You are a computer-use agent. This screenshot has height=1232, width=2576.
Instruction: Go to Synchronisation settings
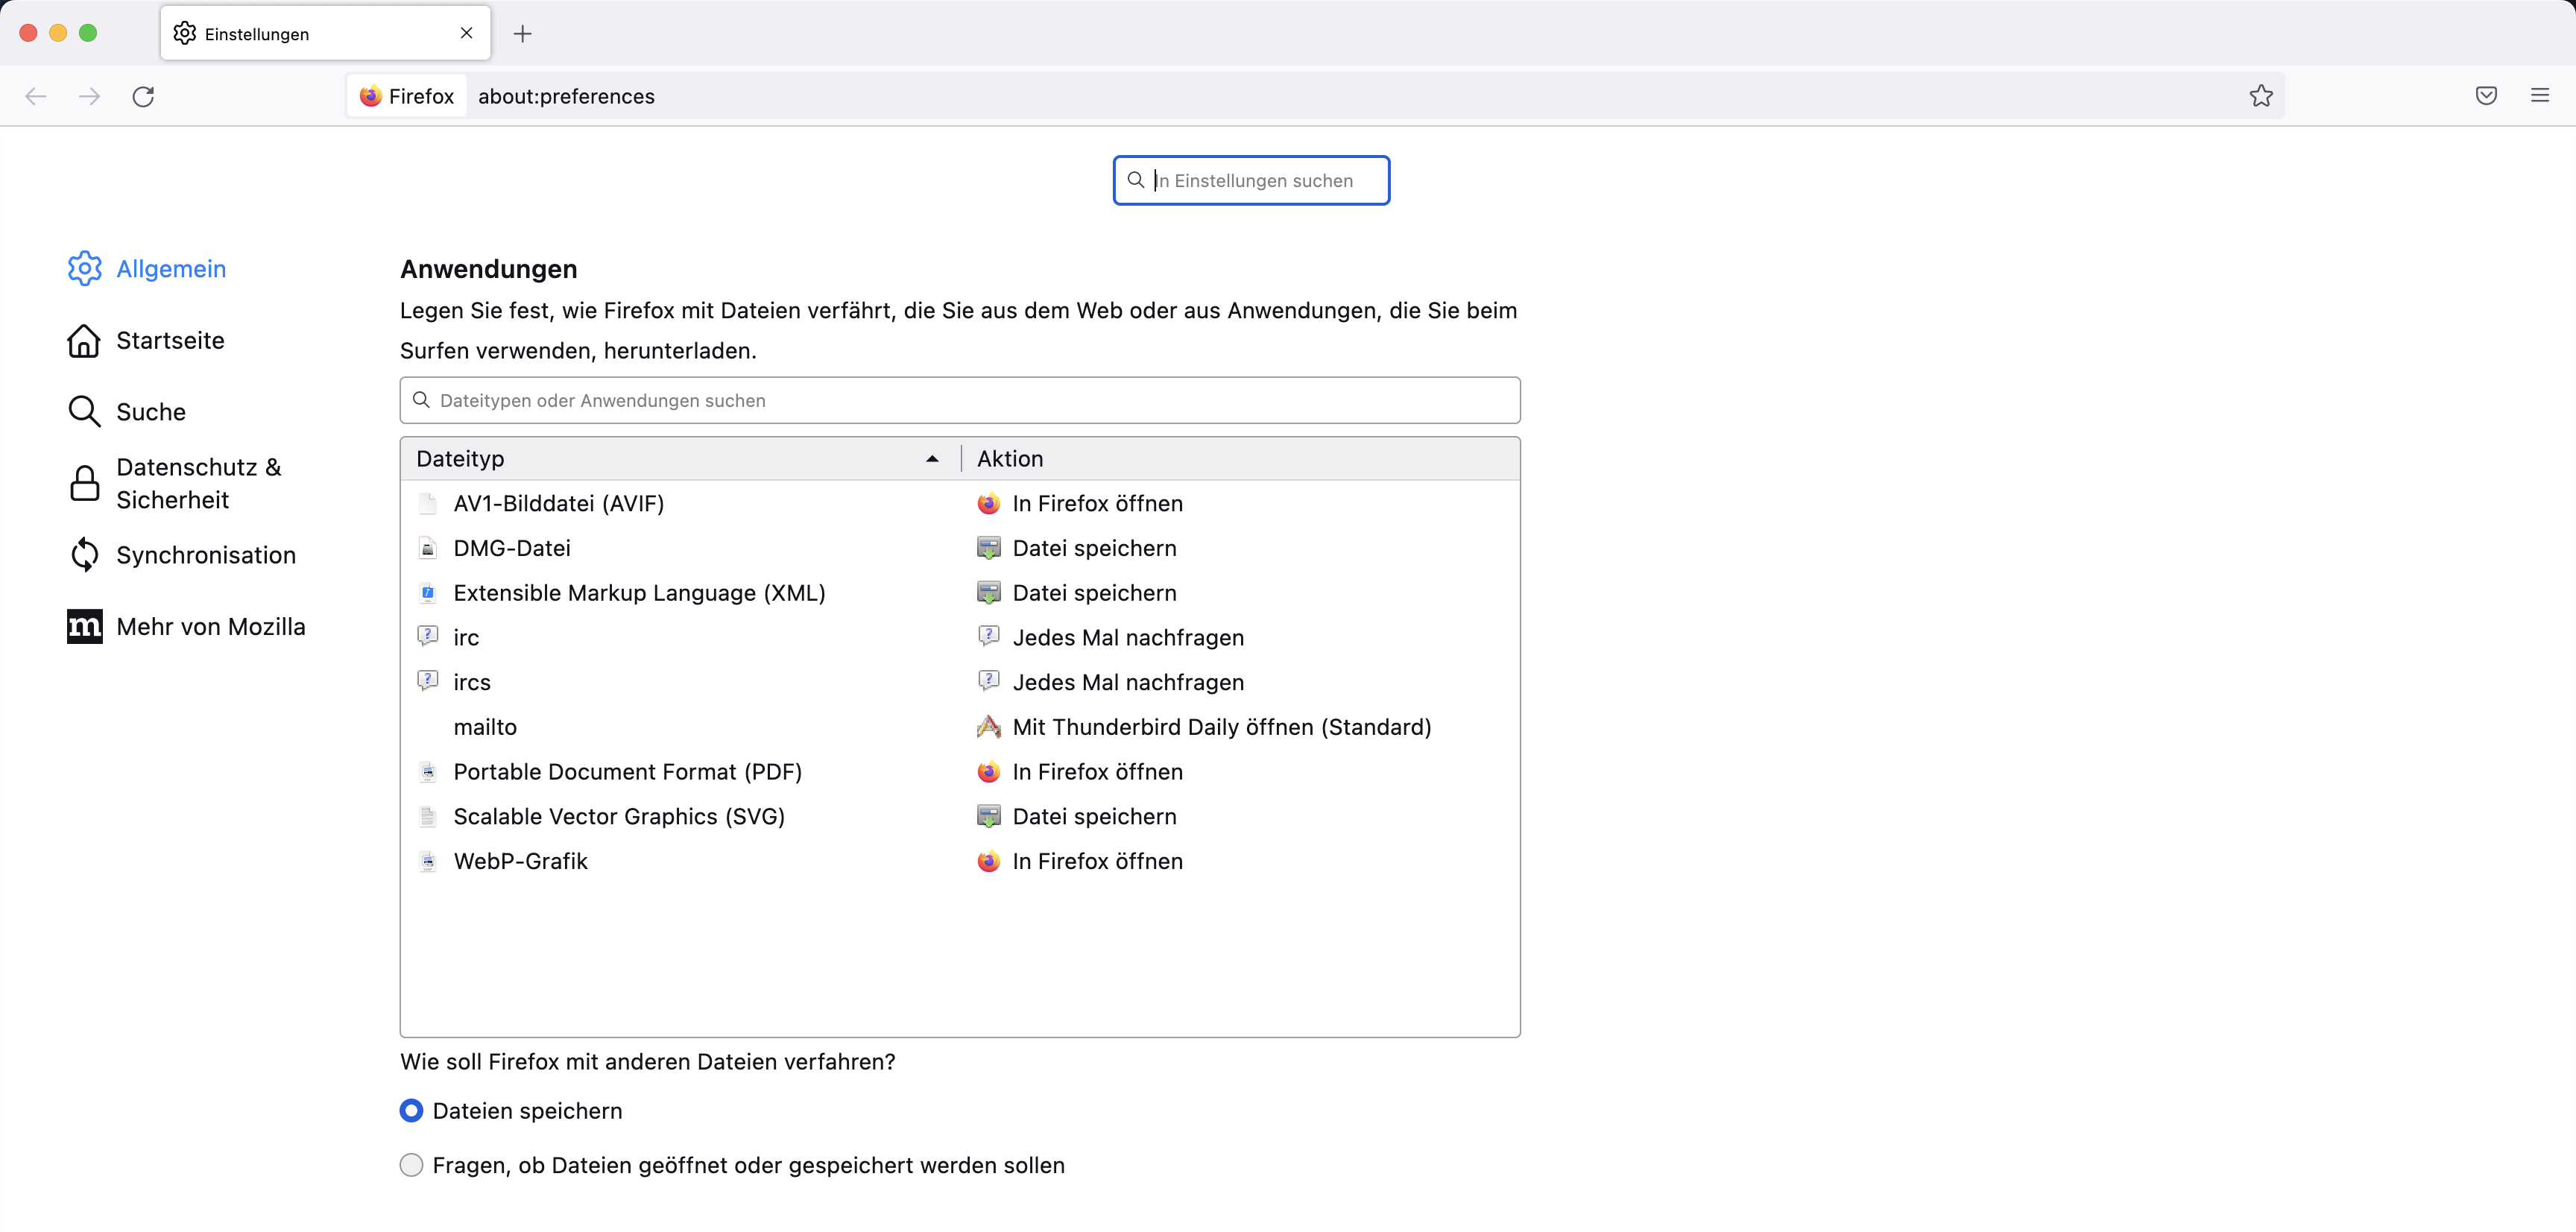tap(205, 555)
